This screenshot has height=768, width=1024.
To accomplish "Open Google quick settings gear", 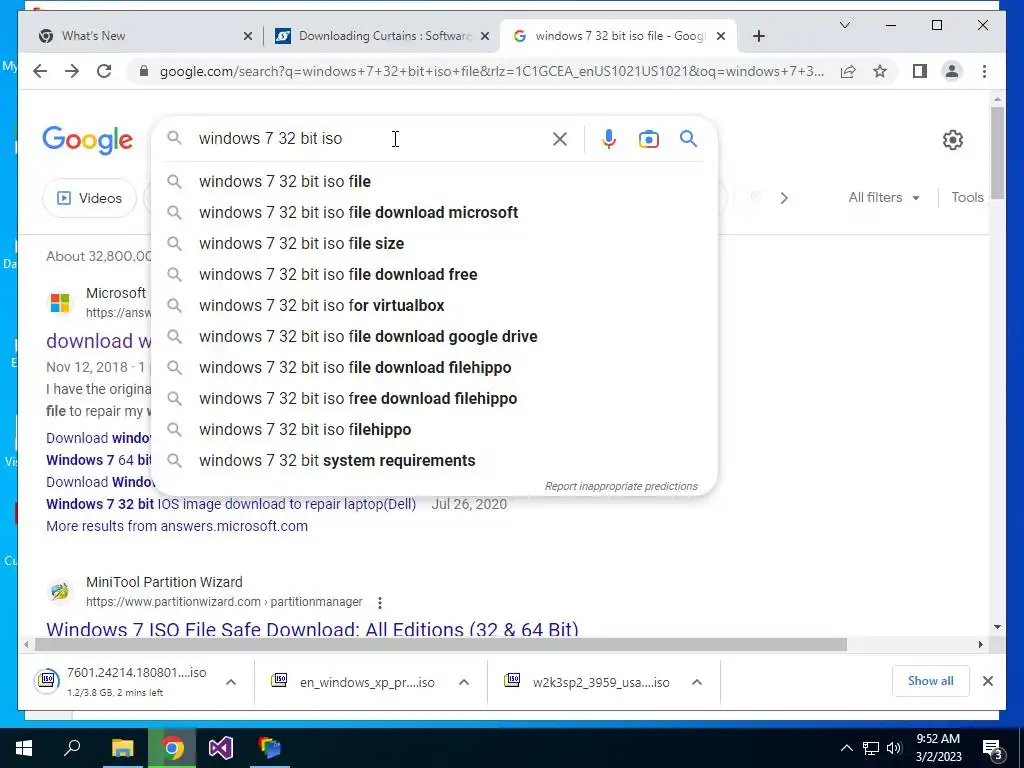I will (953, 140).
